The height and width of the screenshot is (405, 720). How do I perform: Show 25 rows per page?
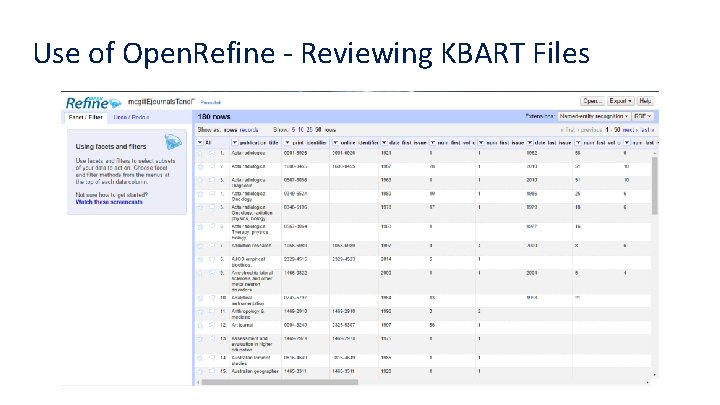(x=309, y=130)
